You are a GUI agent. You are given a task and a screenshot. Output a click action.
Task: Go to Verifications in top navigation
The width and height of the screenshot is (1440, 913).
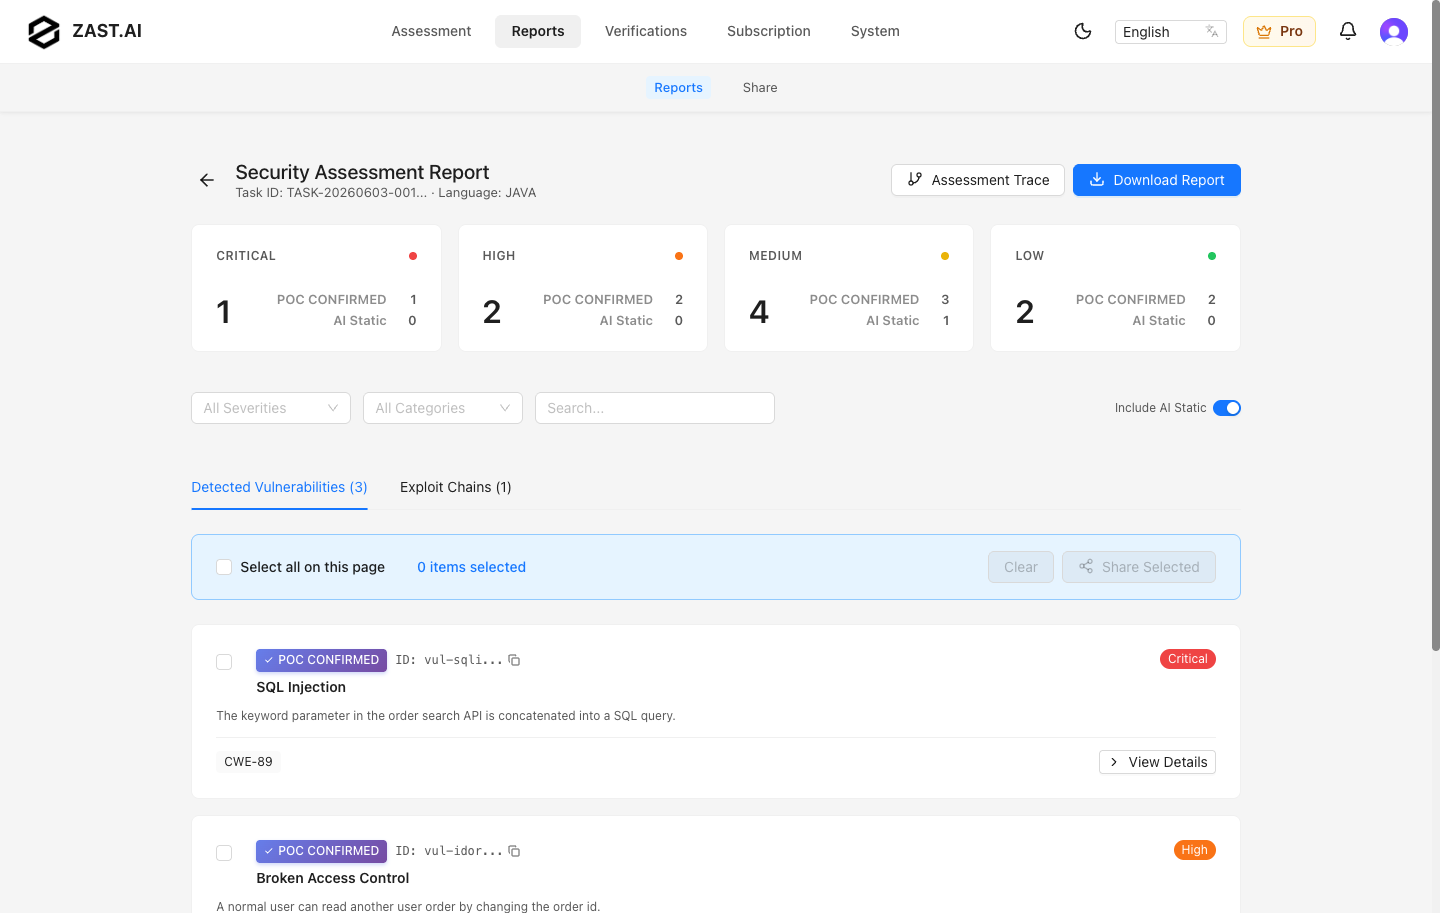(646, 31)
